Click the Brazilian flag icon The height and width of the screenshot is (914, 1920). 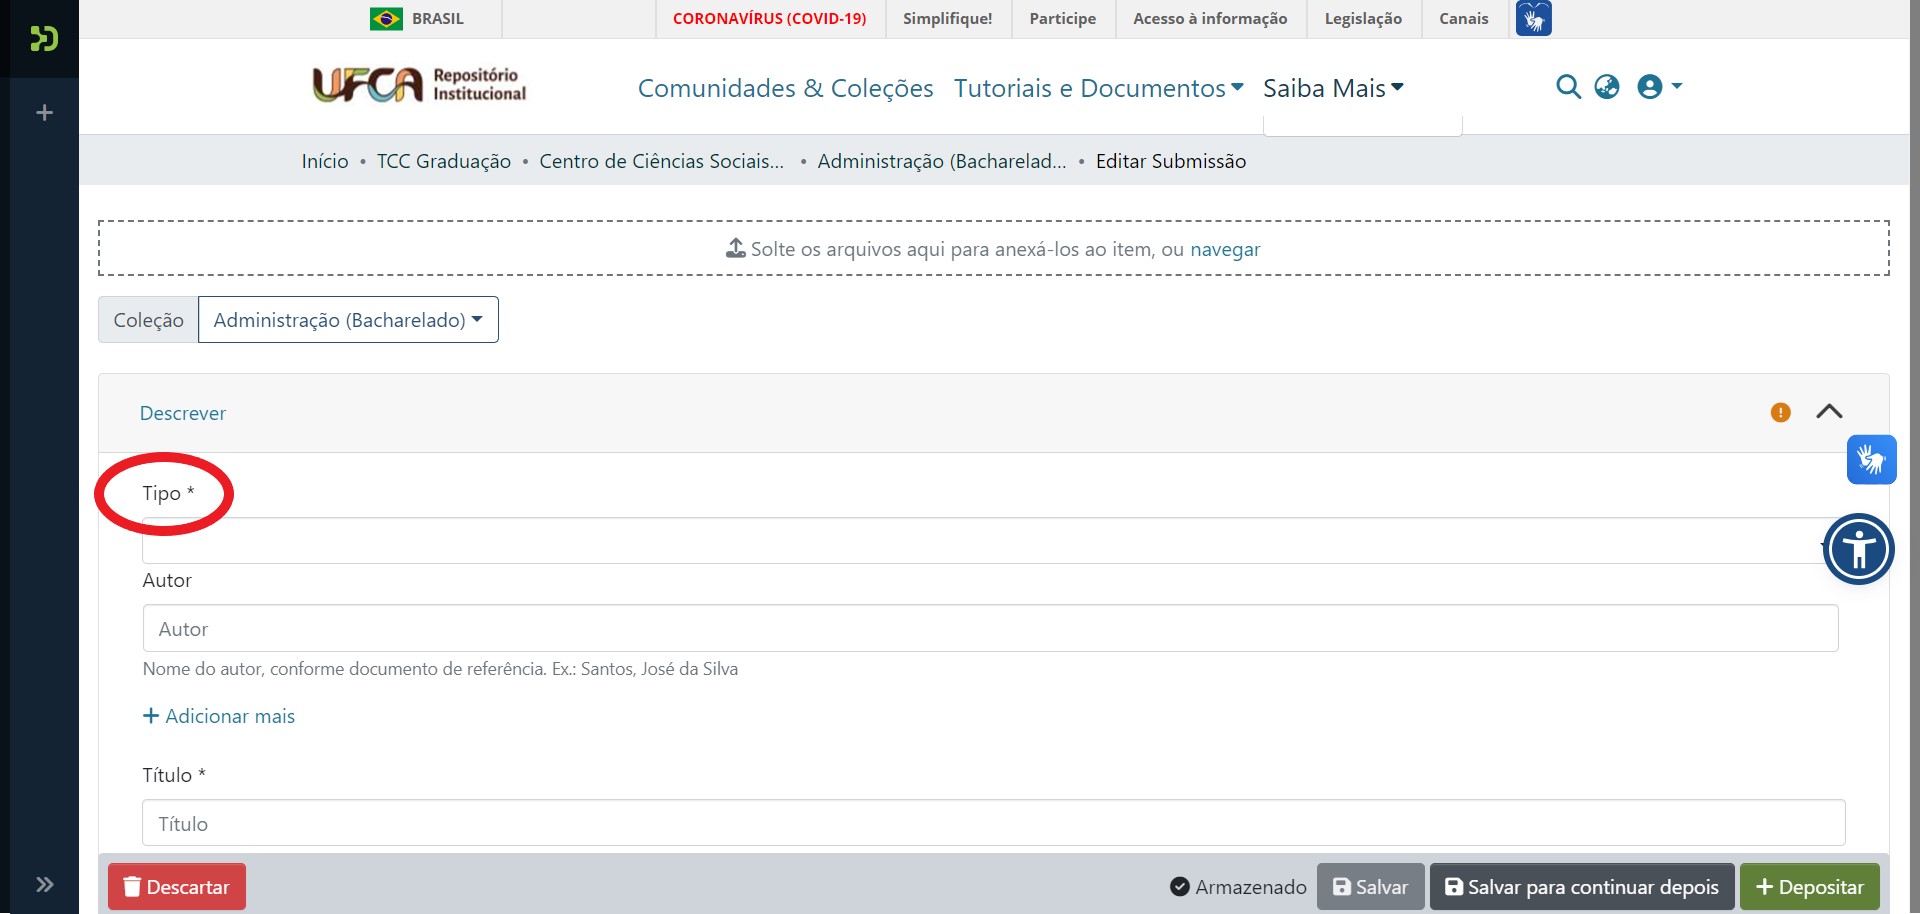coord(386,17)
